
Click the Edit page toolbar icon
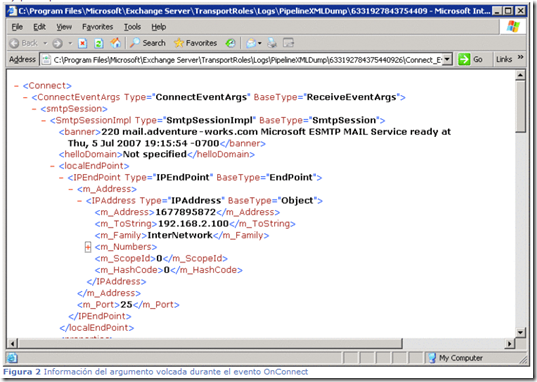click(288, 43)
